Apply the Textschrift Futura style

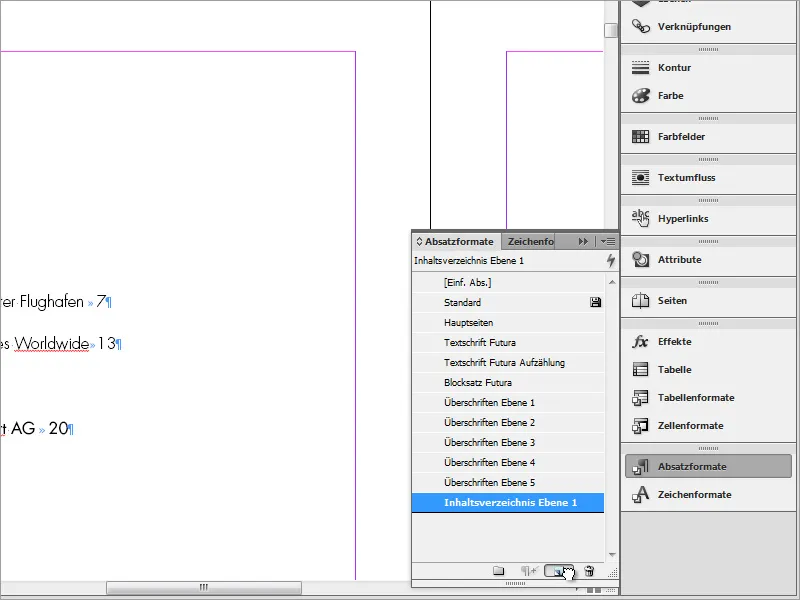pos(508,342)
